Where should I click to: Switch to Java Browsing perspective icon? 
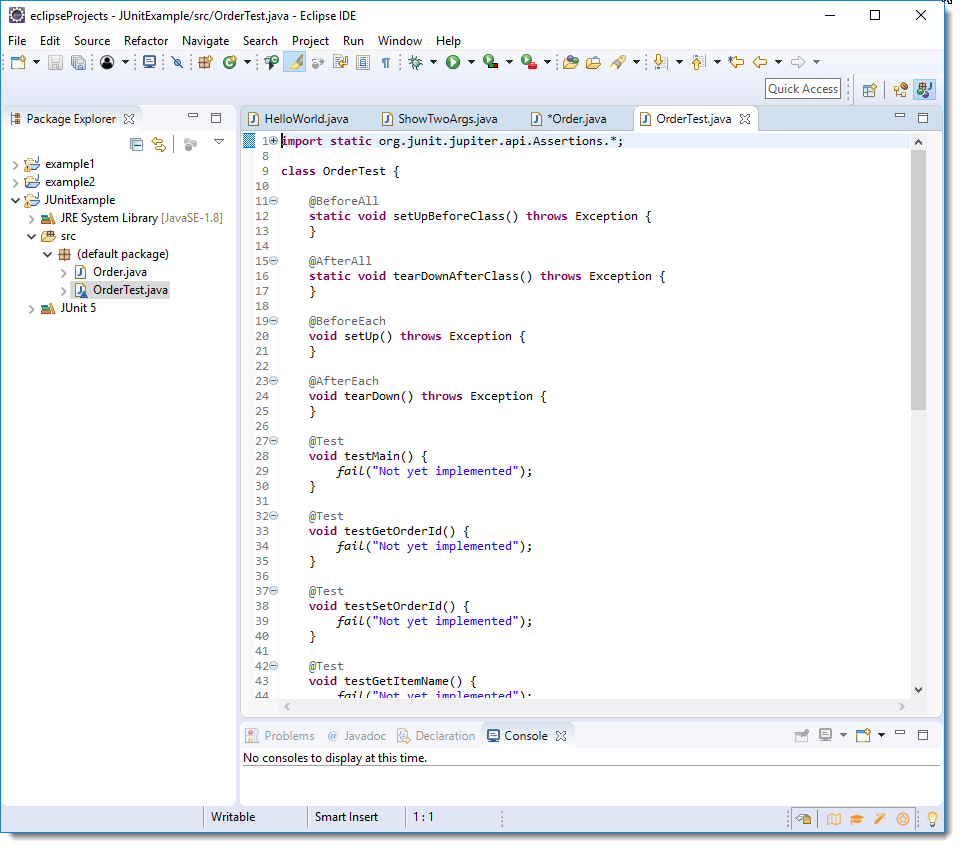click(901, 90)
